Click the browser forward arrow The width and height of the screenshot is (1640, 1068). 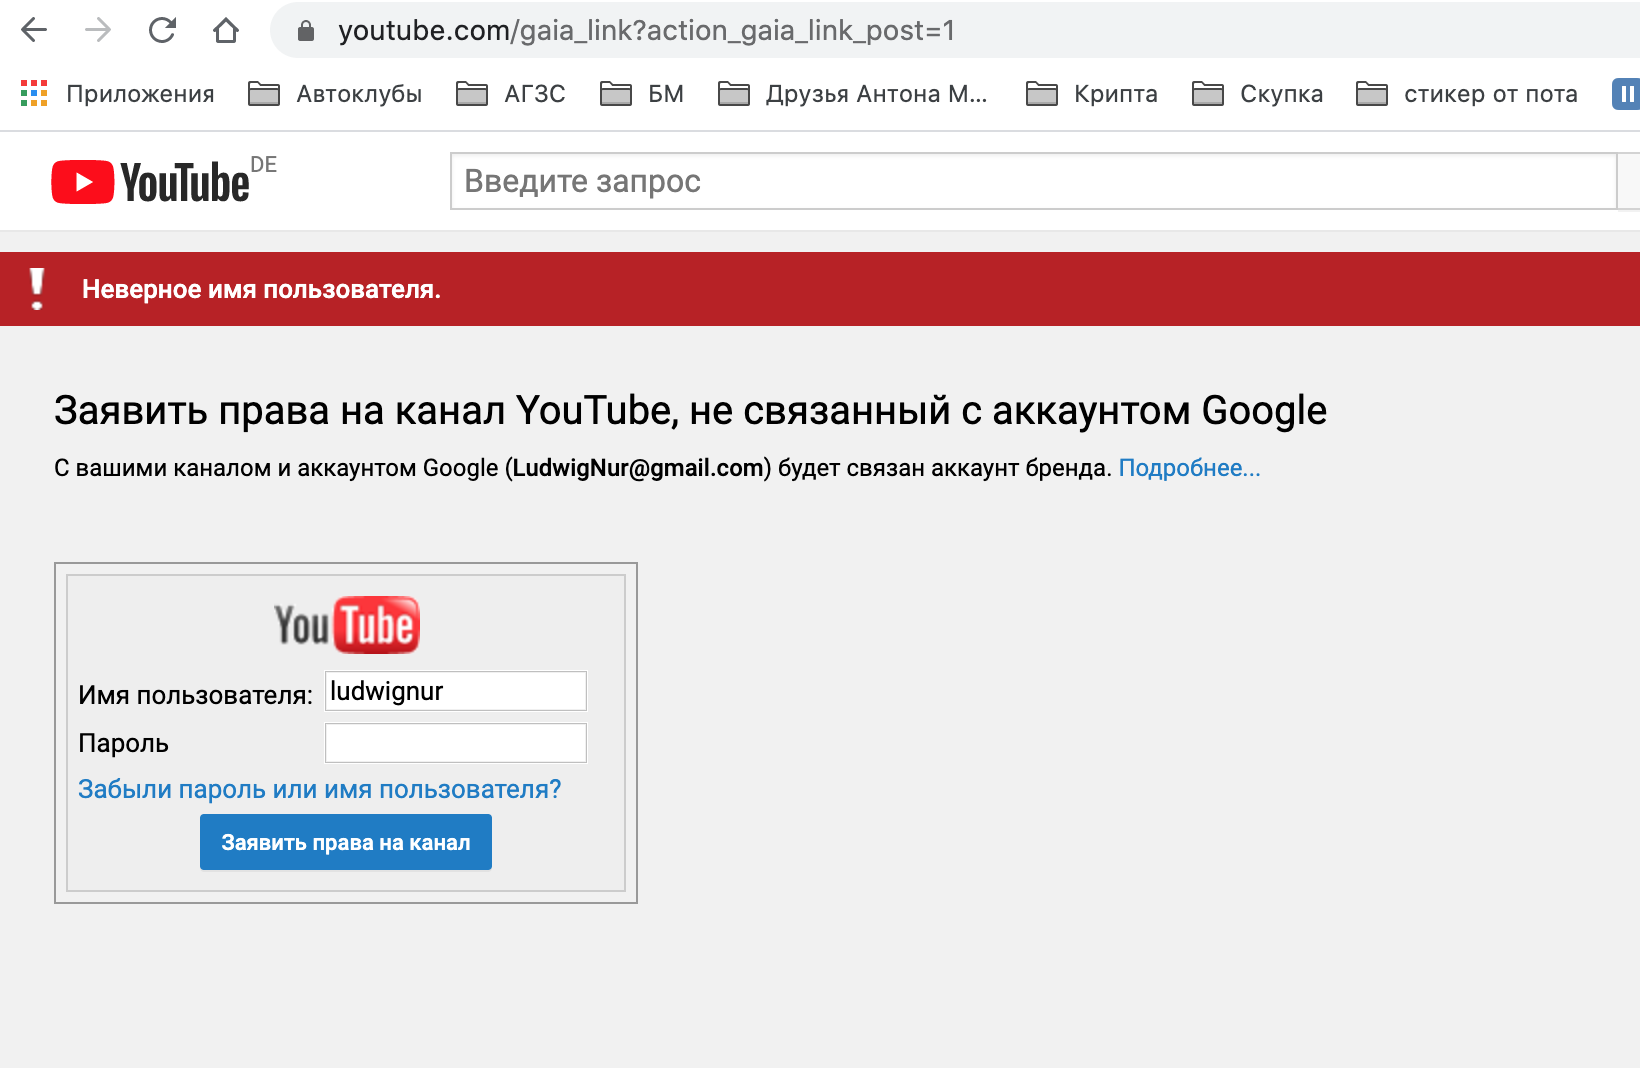98,30
